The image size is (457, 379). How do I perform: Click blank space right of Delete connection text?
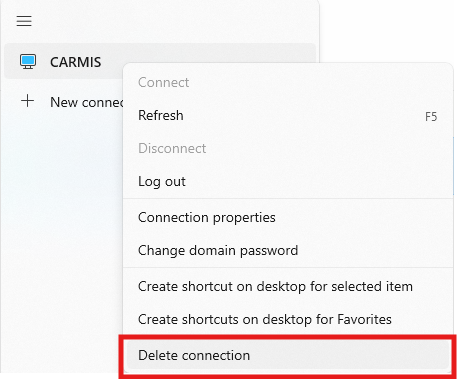350,355
